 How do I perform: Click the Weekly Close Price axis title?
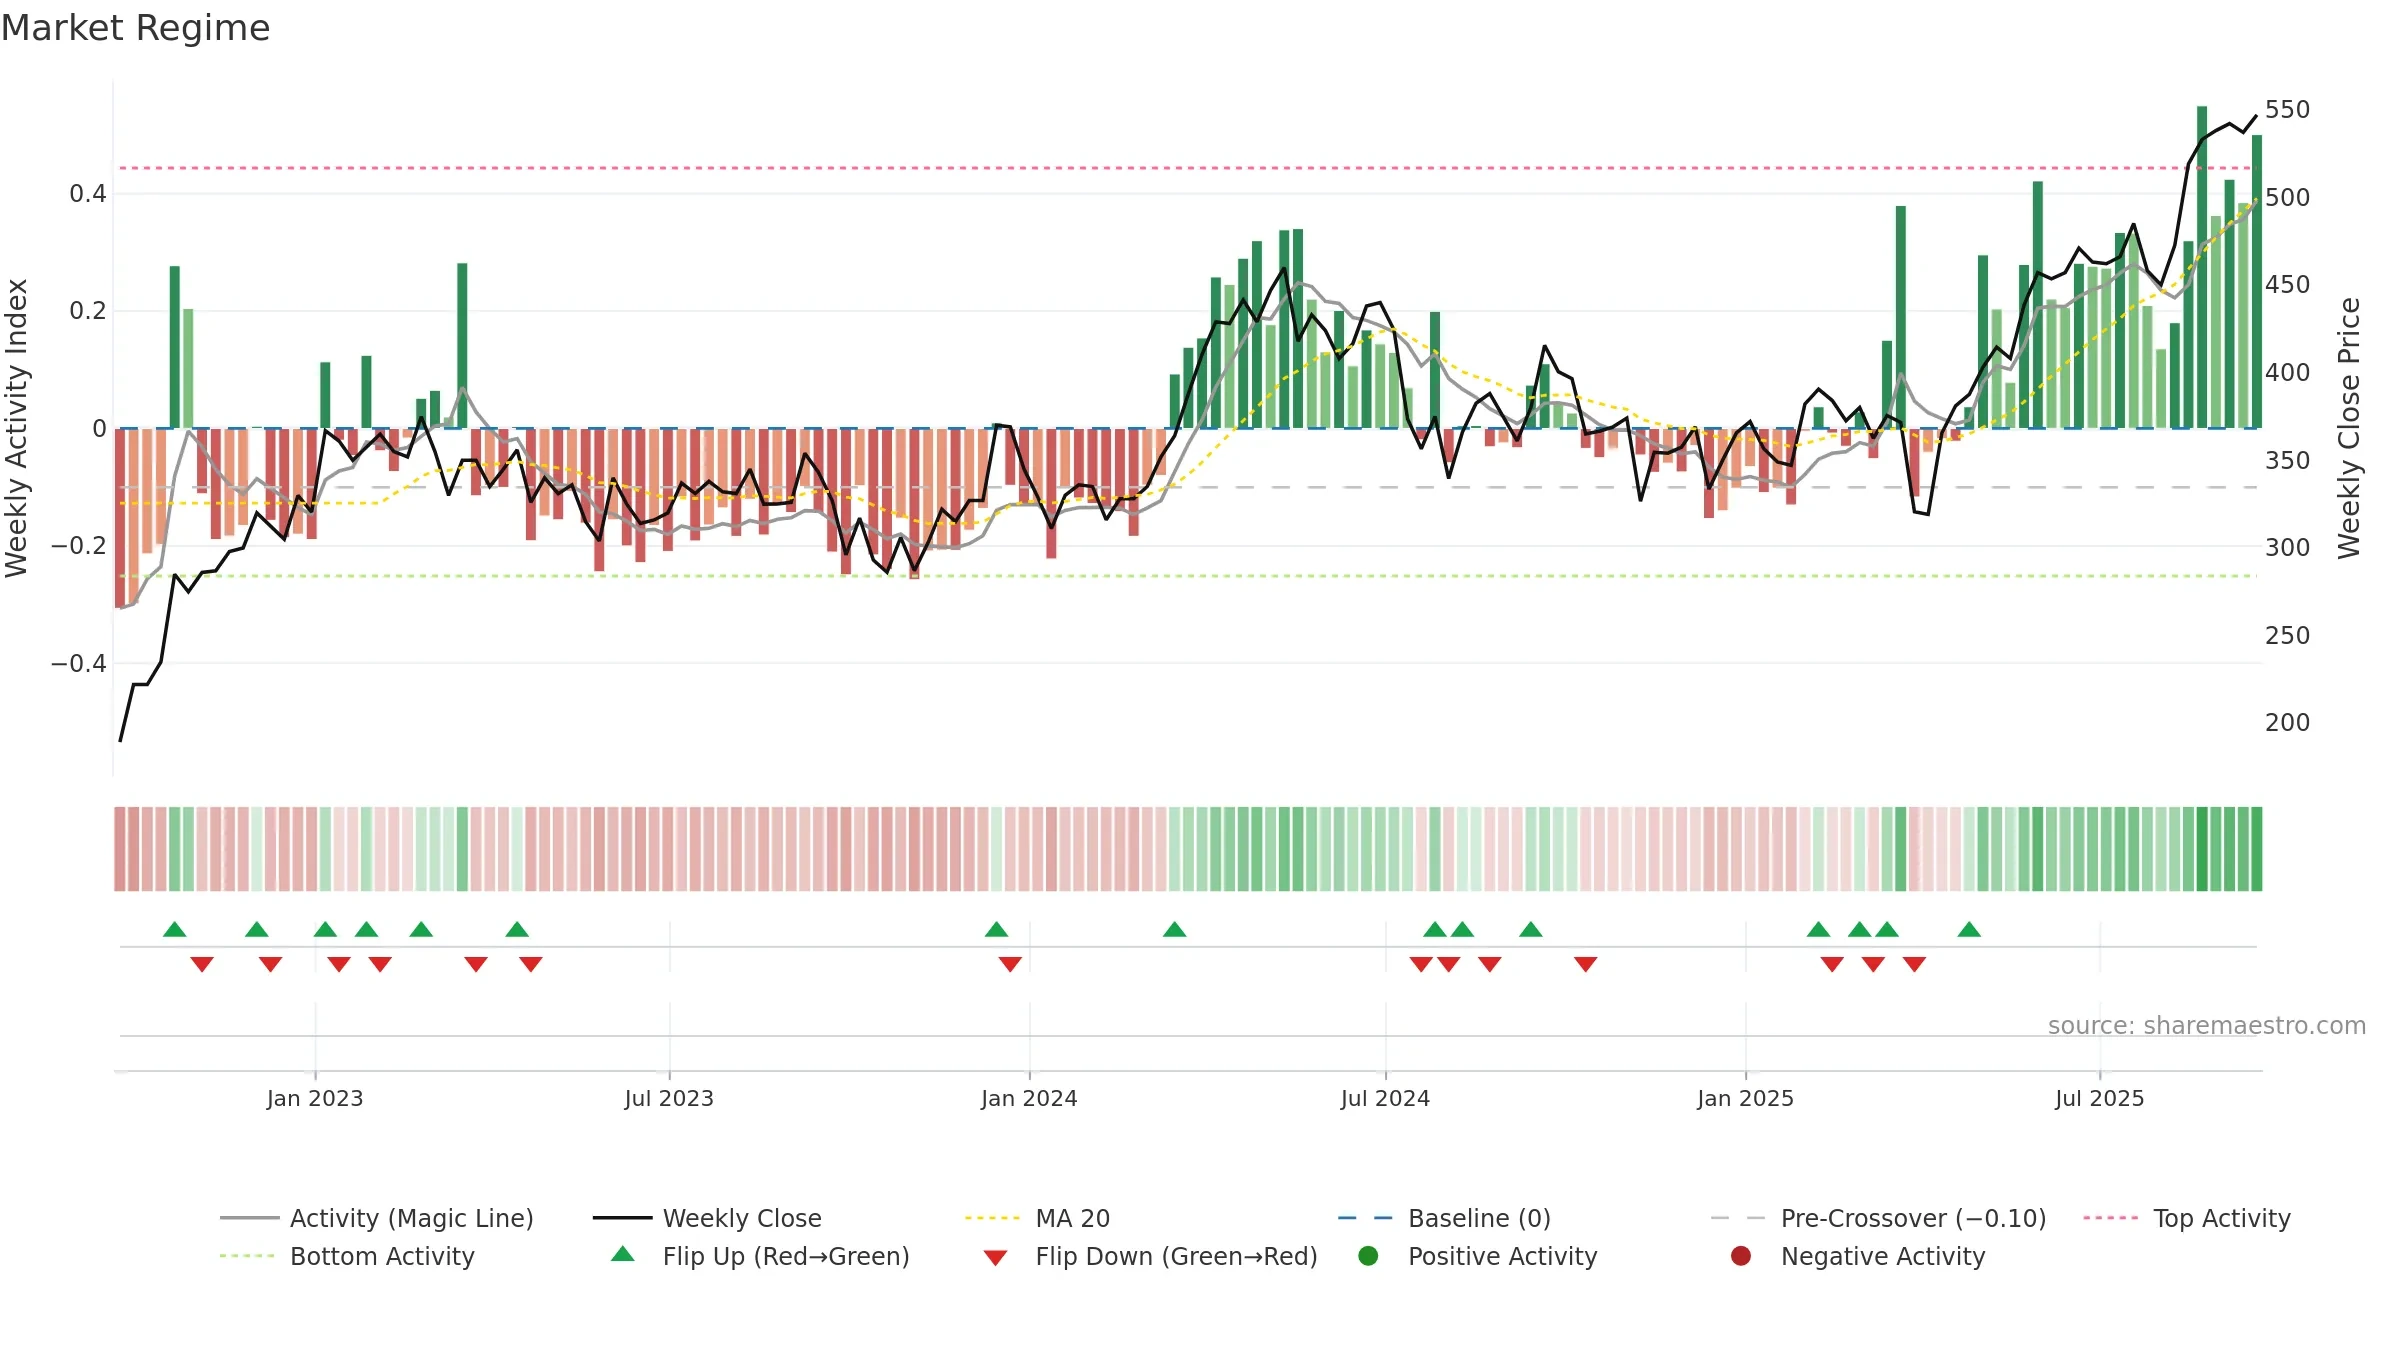pos(2349,428)
